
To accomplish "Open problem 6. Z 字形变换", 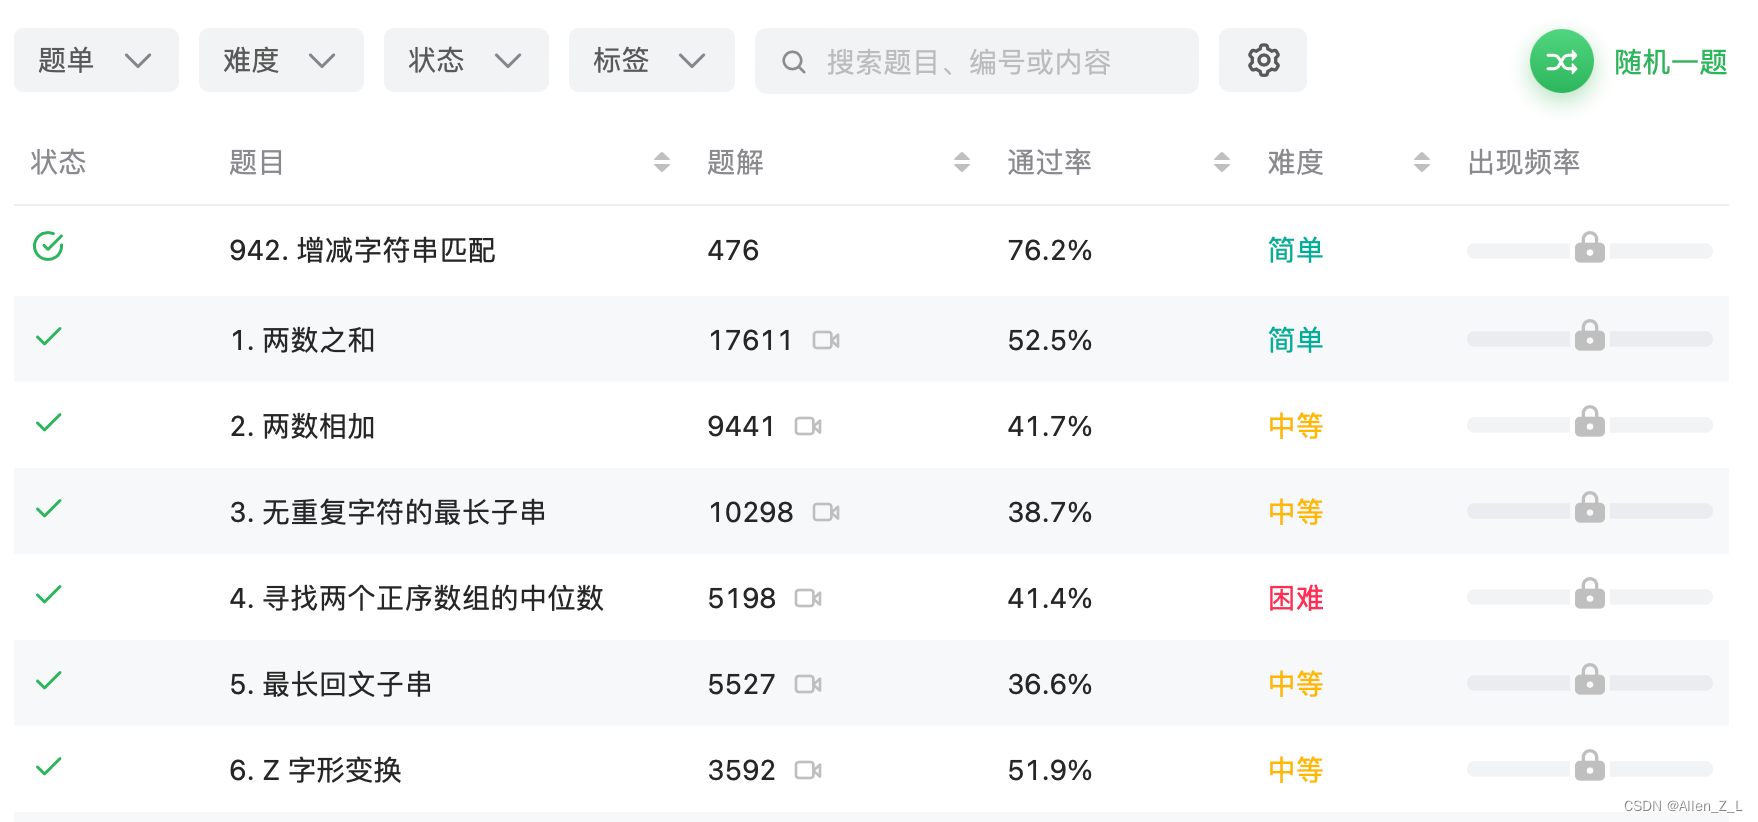I will pos(315,770).
